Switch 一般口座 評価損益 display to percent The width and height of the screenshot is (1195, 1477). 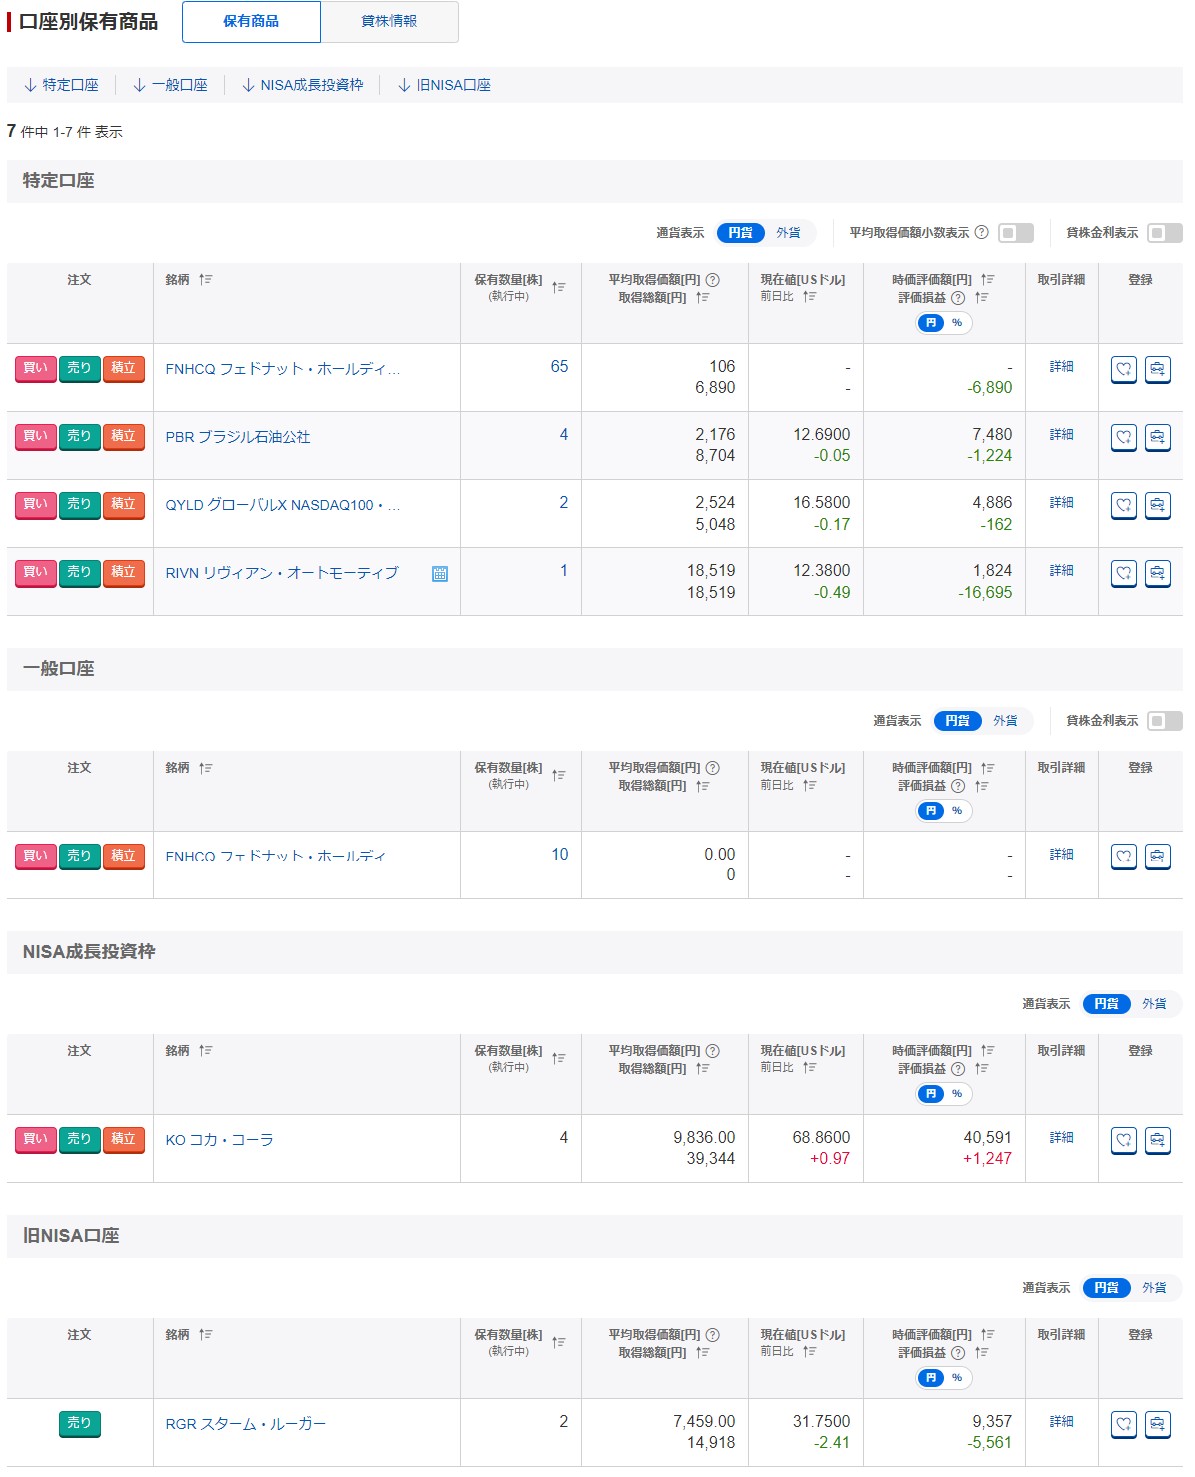point(957,811)
